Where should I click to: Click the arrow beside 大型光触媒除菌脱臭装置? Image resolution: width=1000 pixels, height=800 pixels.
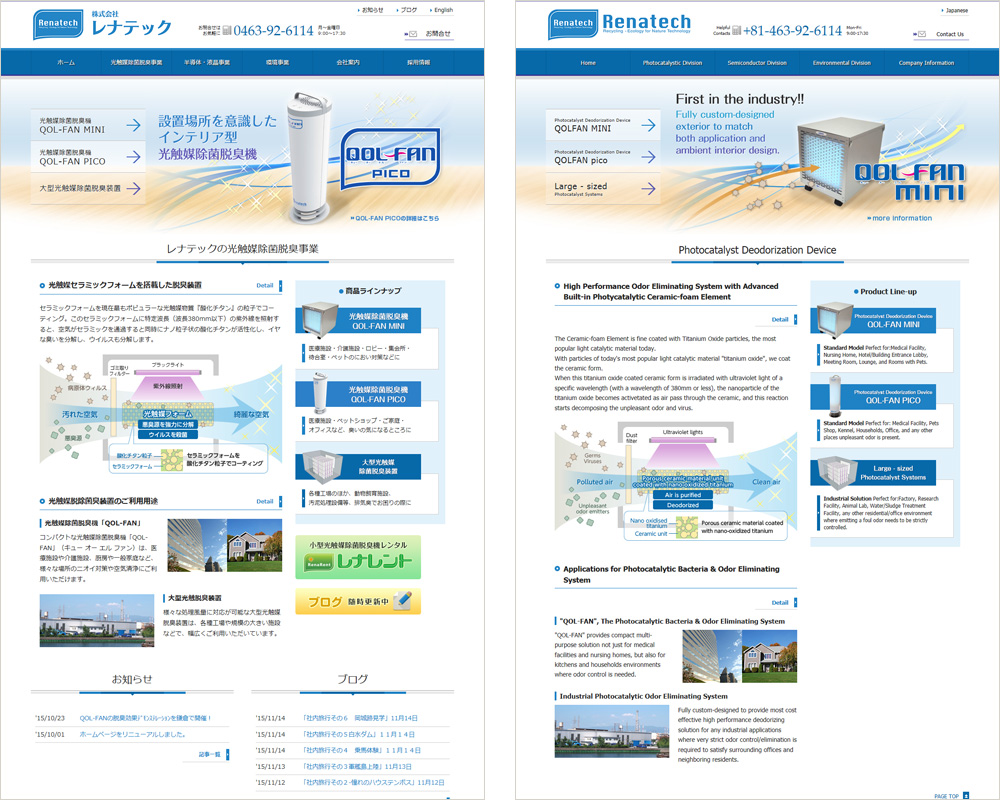pos(133,188)
